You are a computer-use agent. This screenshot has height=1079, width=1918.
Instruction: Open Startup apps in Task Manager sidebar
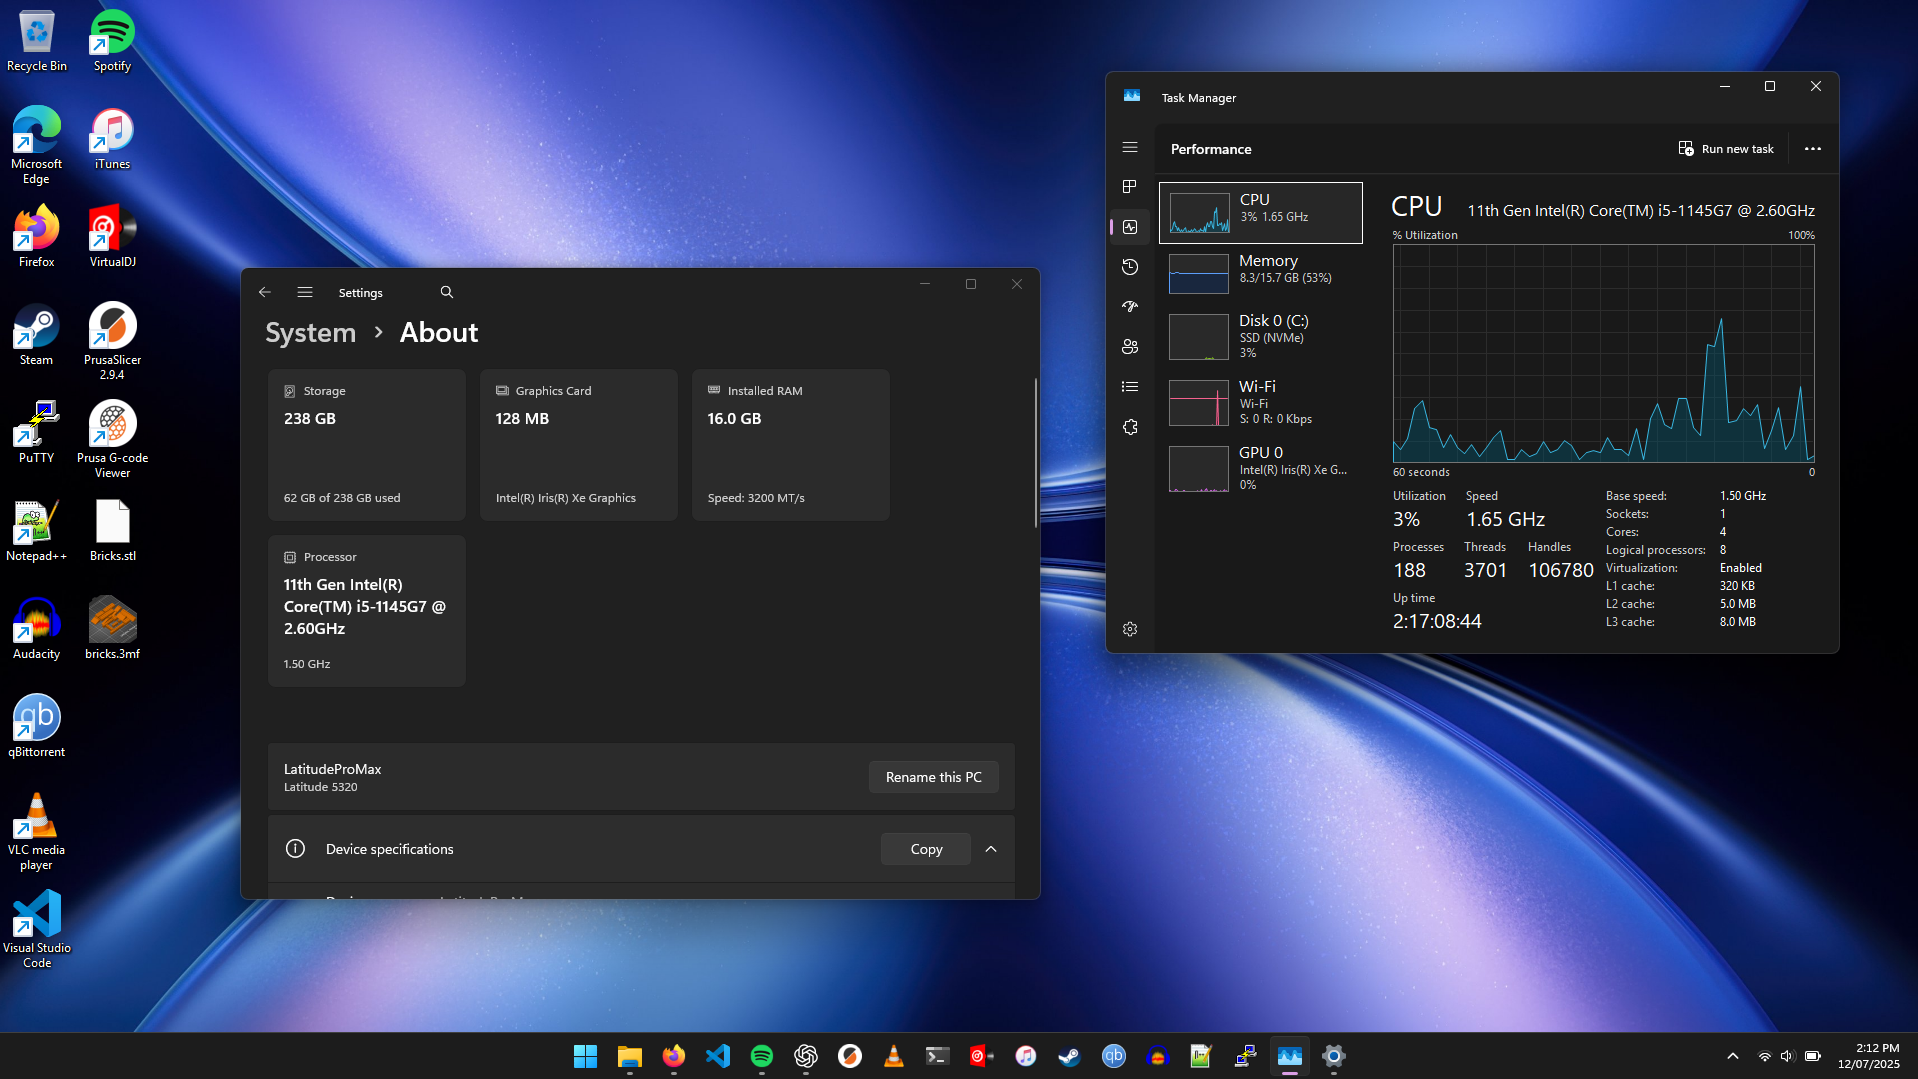(x=1129, y=307)
